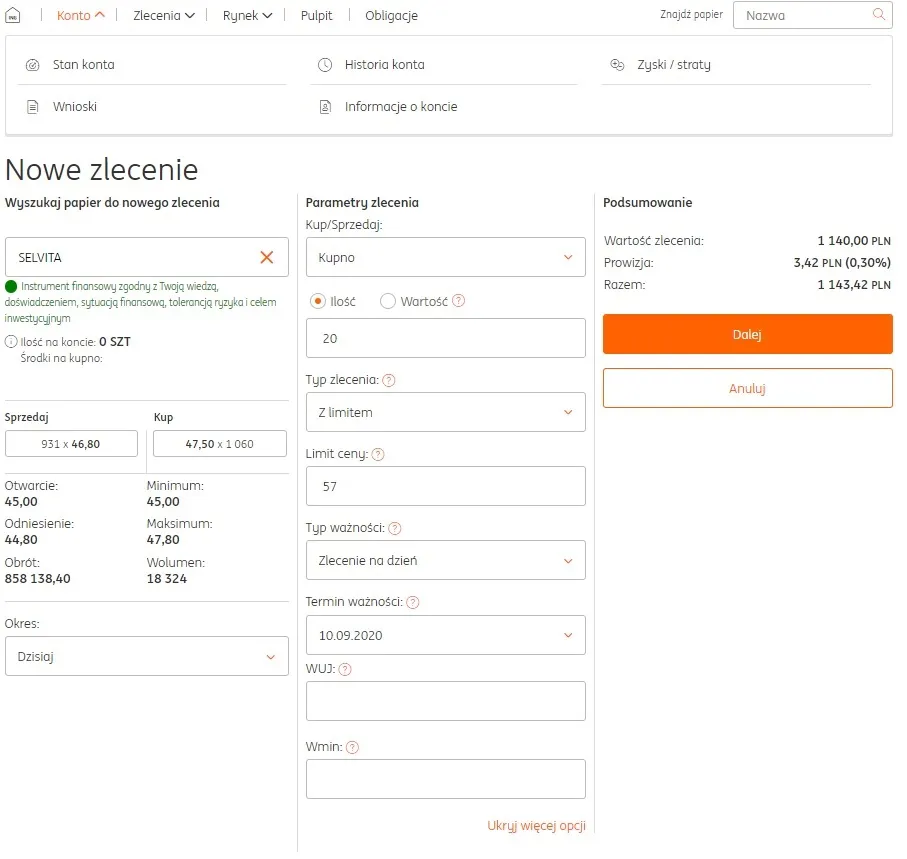
Task: Click the Kup offer 47,50 x 1 060
Action: click(x=220, y=444)
